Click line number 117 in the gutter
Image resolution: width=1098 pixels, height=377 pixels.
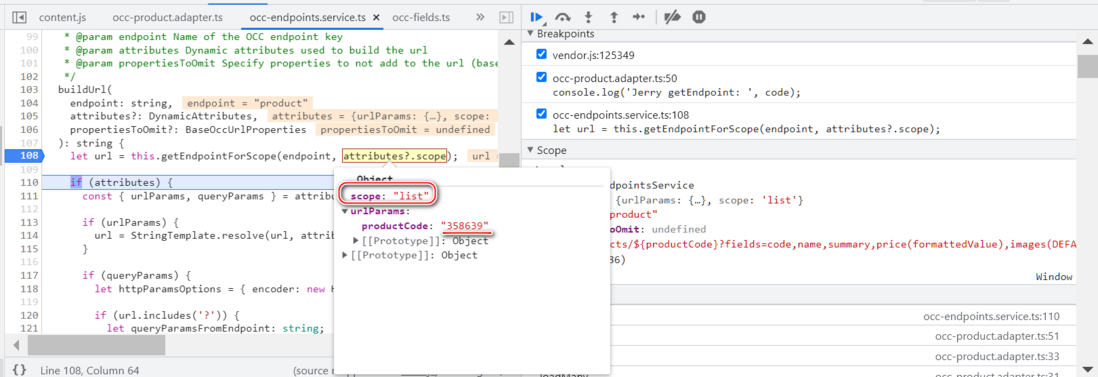tap(29, 276)
